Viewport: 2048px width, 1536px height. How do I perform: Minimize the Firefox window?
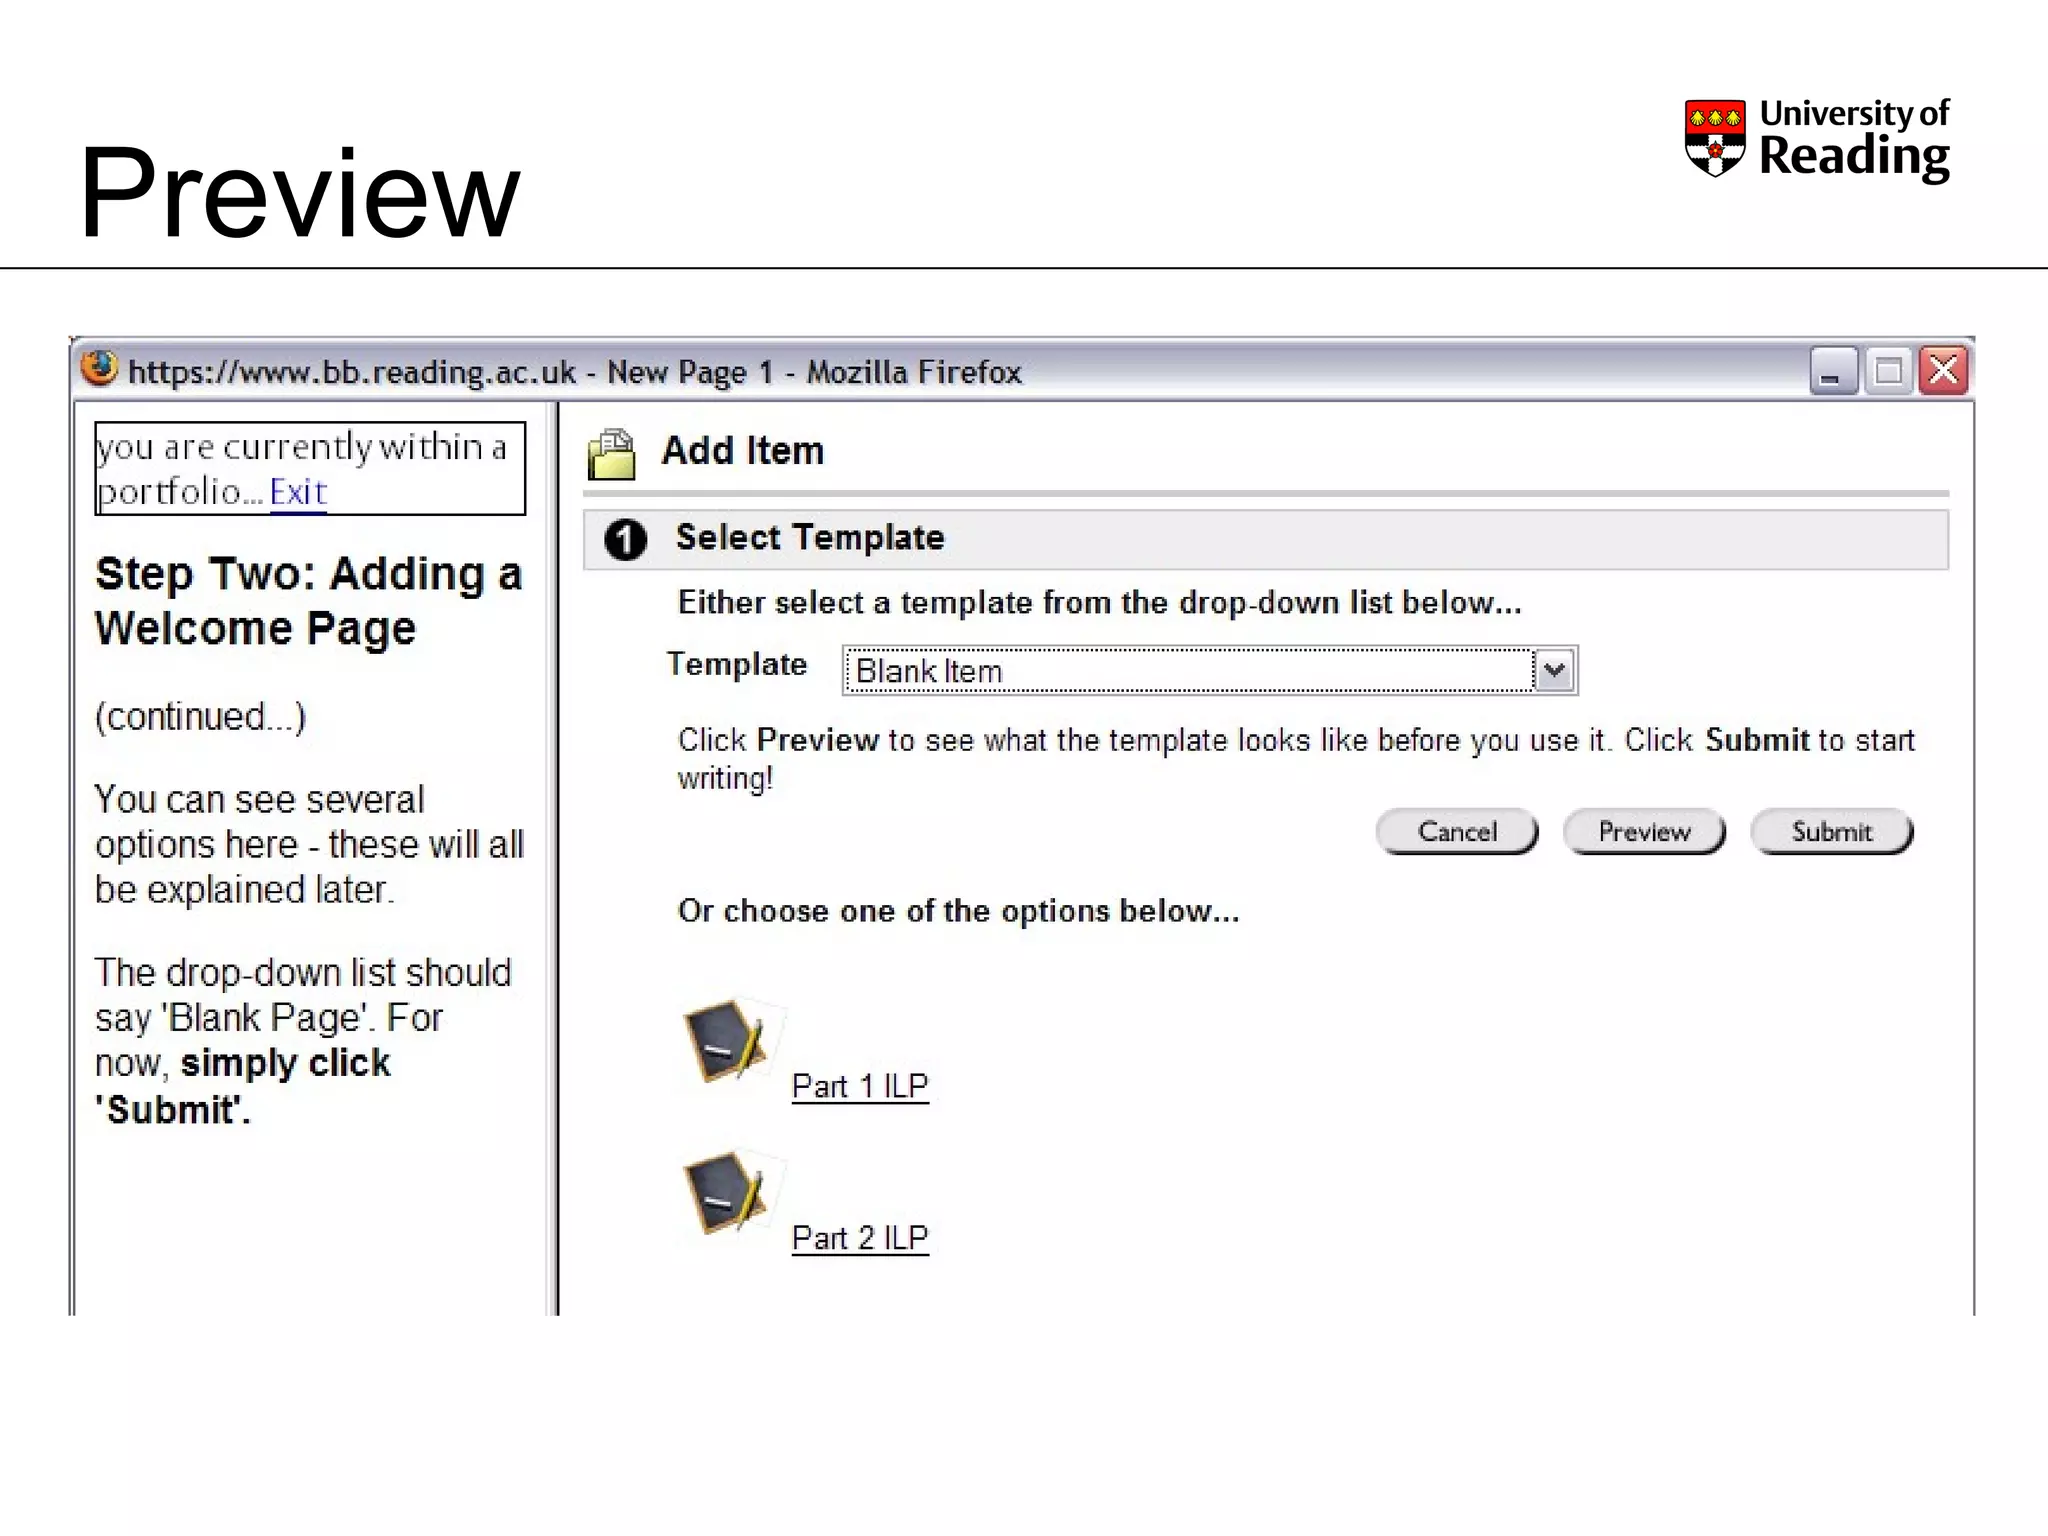(1833, 372)
